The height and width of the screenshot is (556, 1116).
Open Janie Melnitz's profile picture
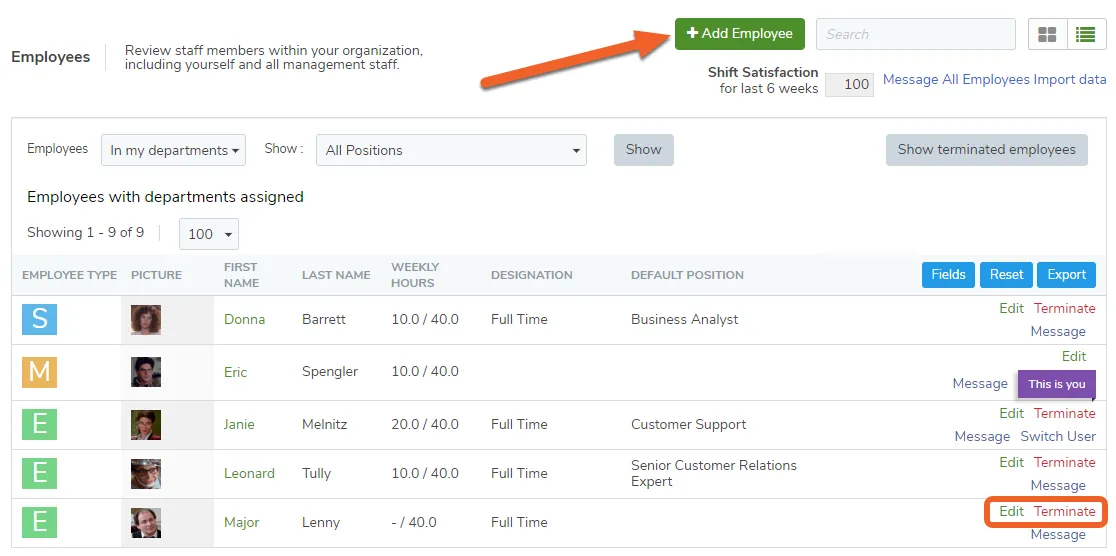point(146,424)
